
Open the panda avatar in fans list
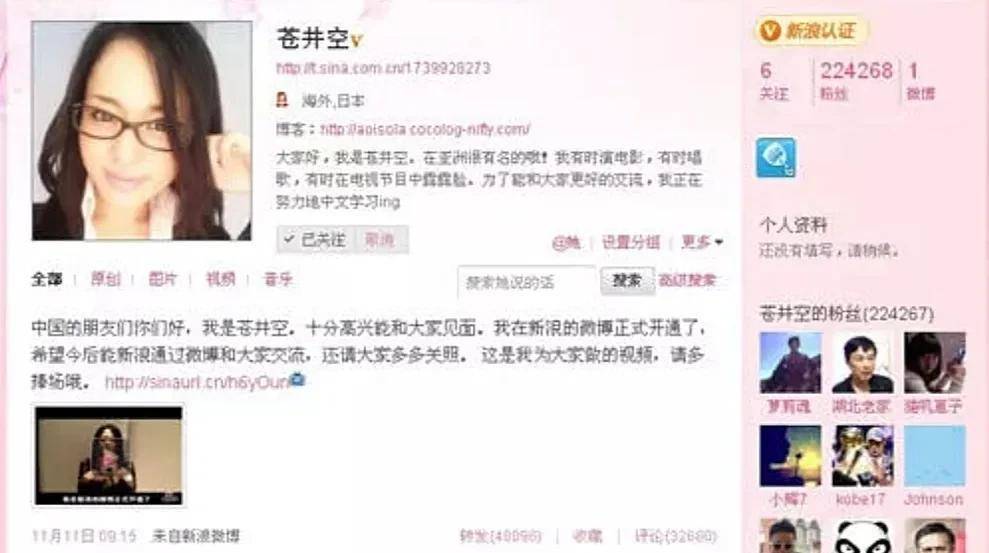tap(862, 536)
